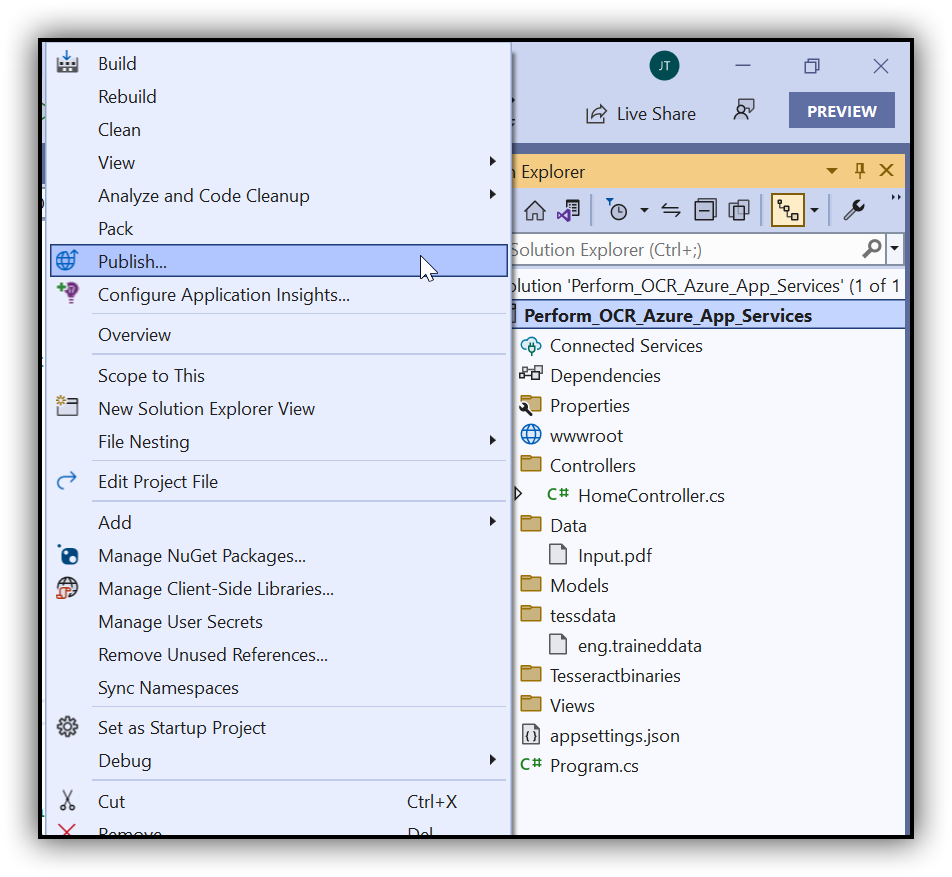Open the Pending Changes Filter dropdown arrow
The width and height of the screenshot is (952, 877).
tap(644, 211)
